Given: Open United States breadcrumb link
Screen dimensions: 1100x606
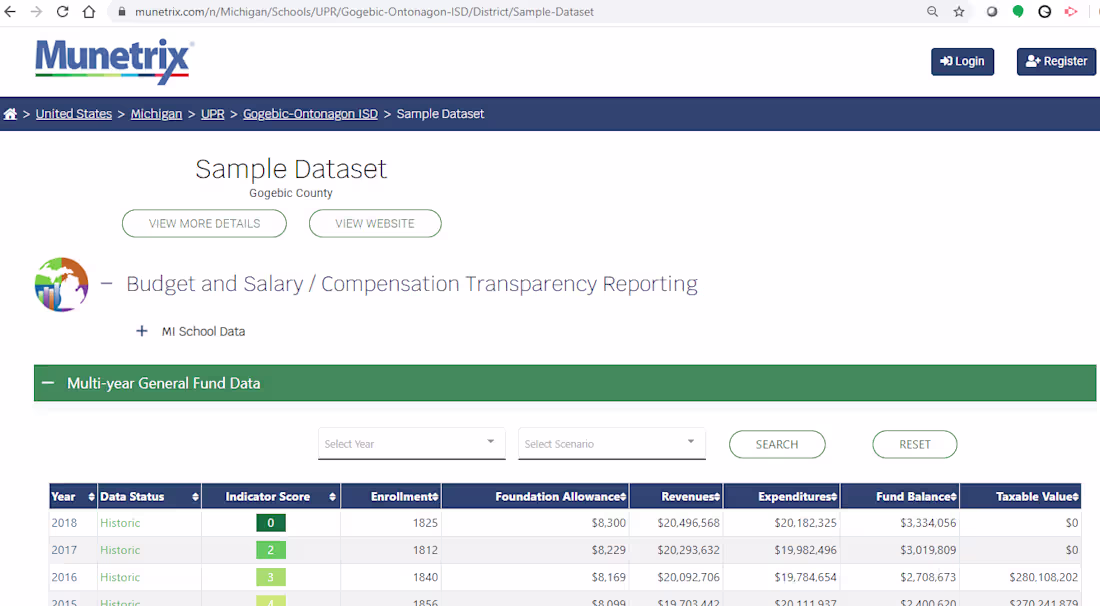Looking at the screenshot, I should coord(74,114).
